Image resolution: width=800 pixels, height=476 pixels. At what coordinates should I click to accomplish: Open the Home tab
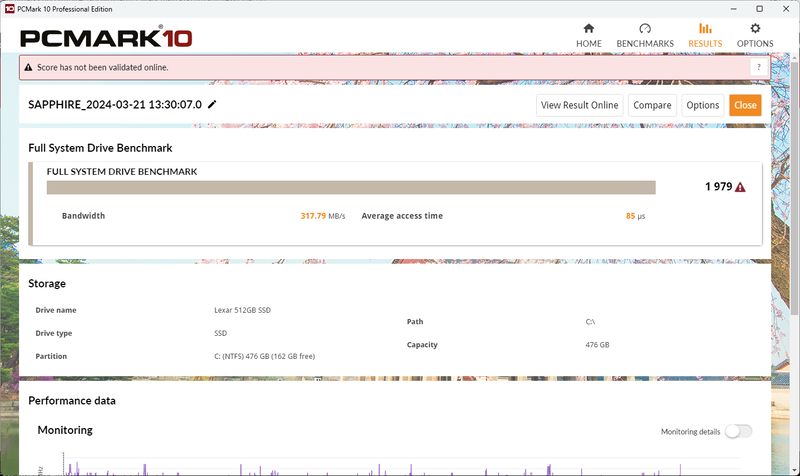tap(588, 36)
